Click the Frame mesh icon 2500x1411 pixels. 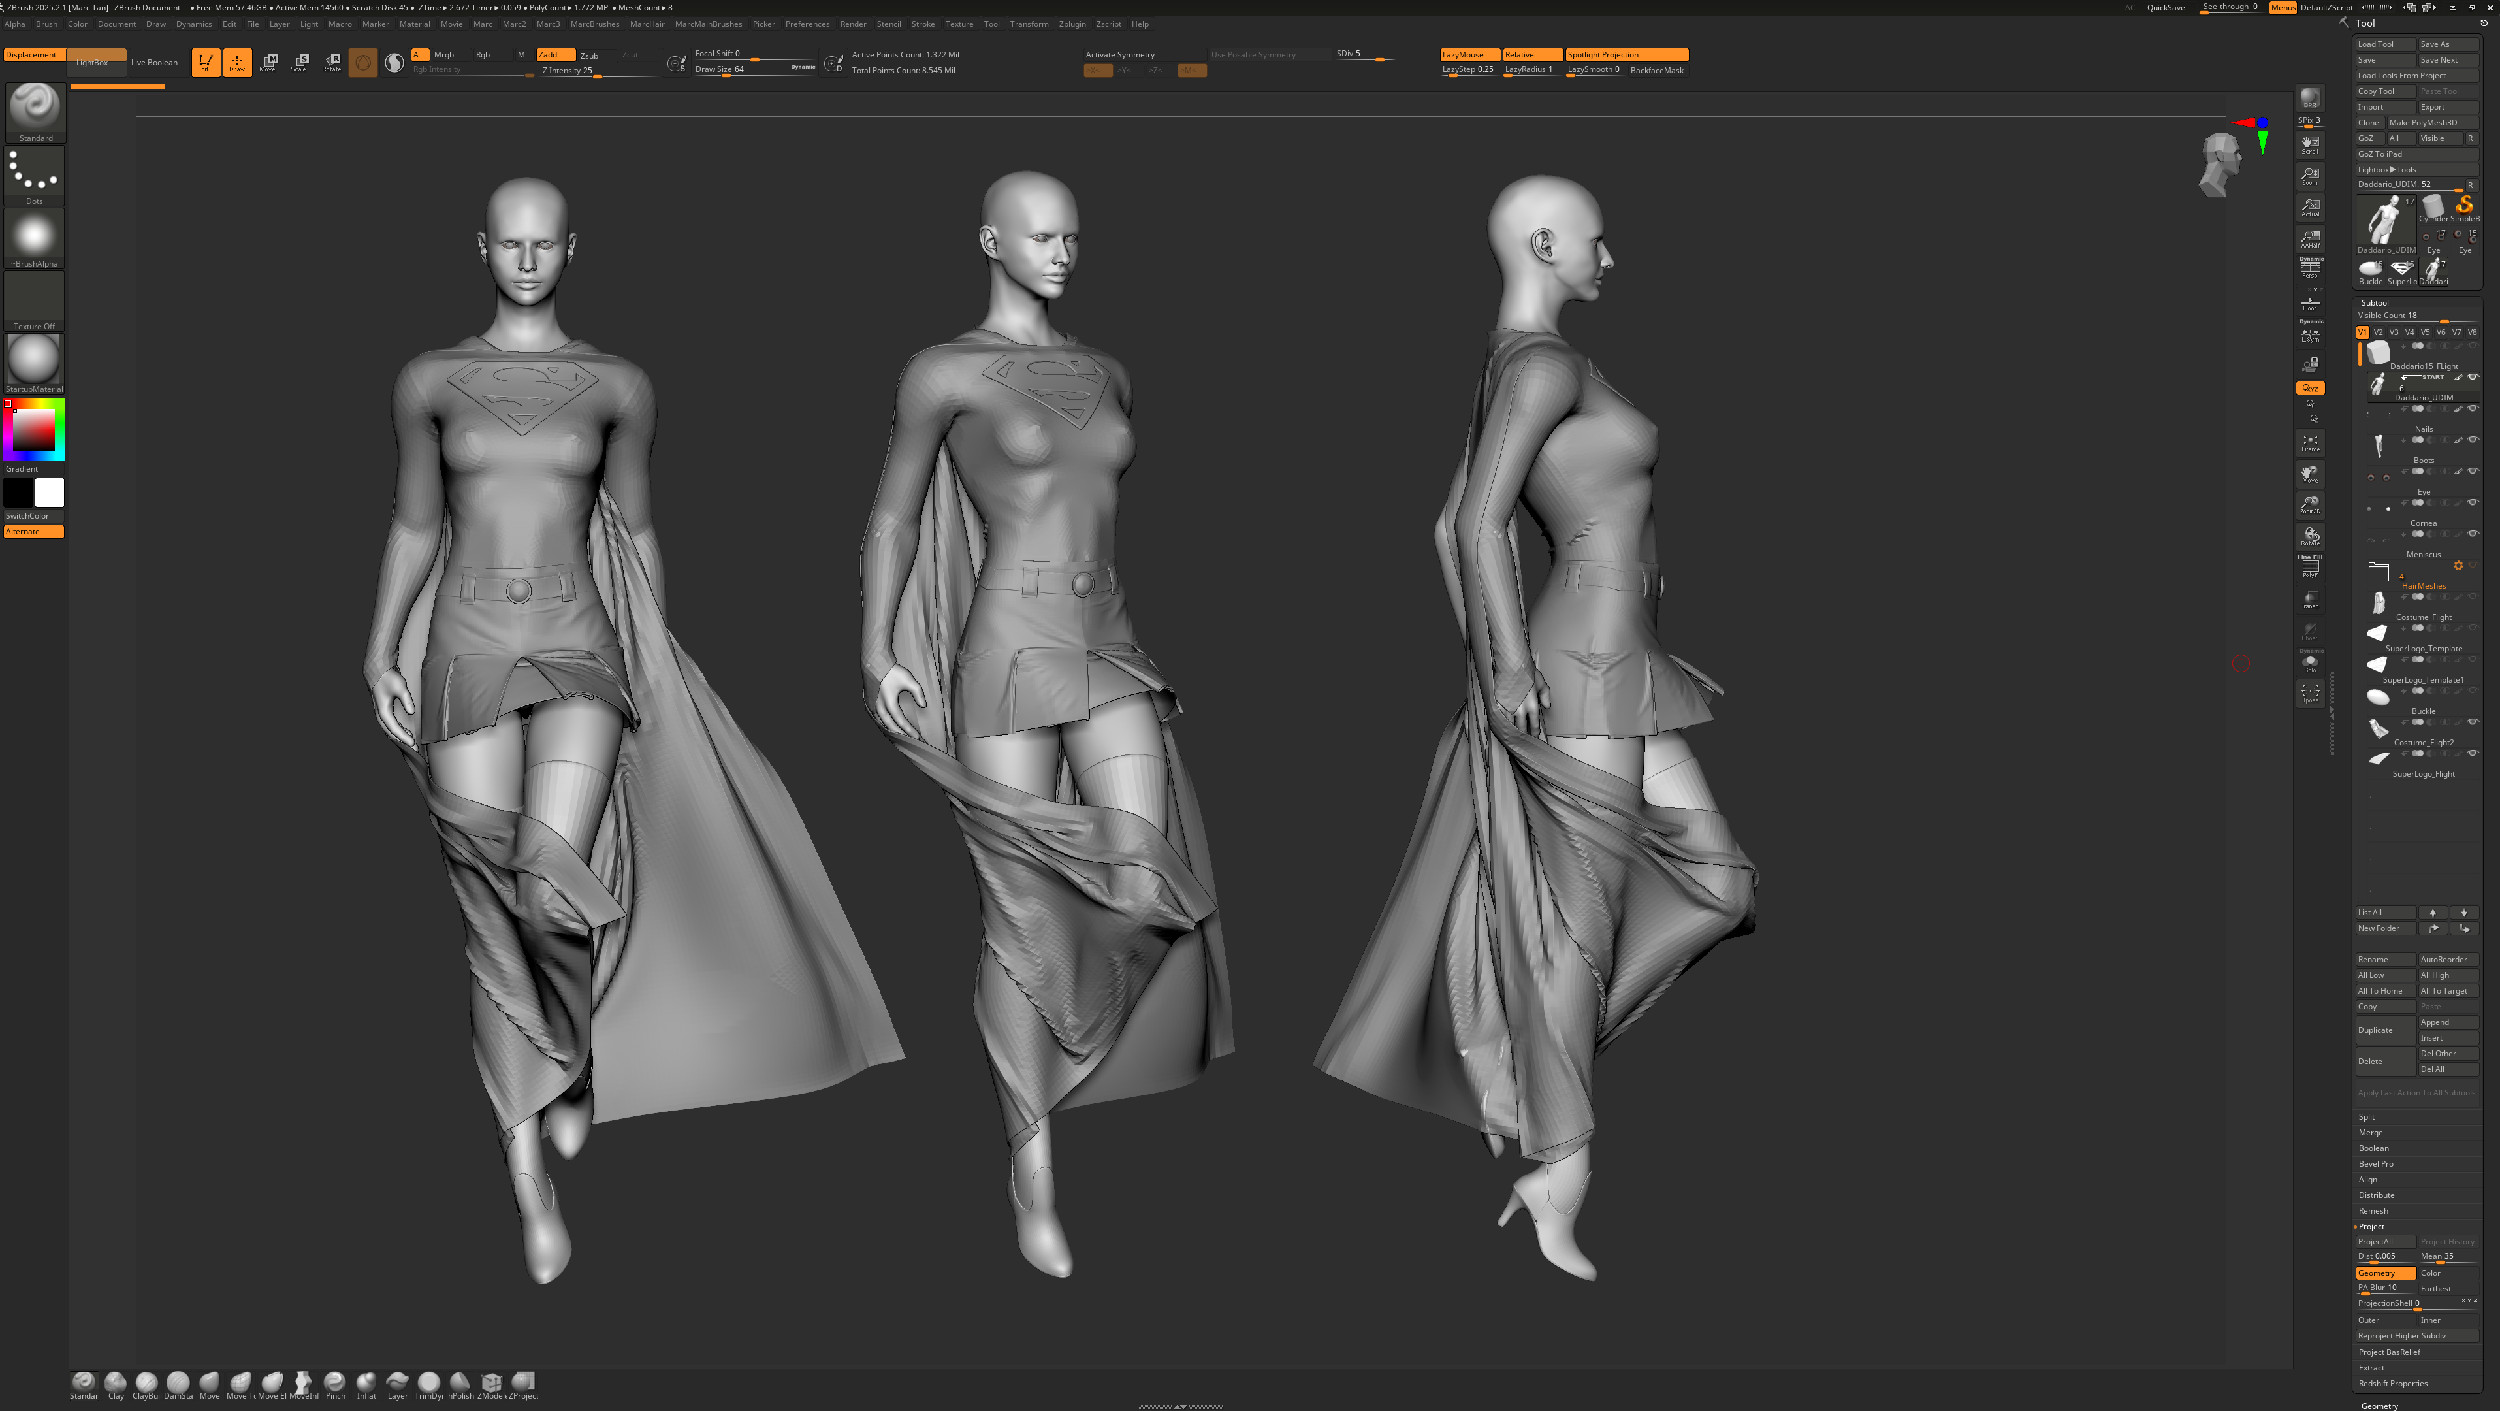2310,442
